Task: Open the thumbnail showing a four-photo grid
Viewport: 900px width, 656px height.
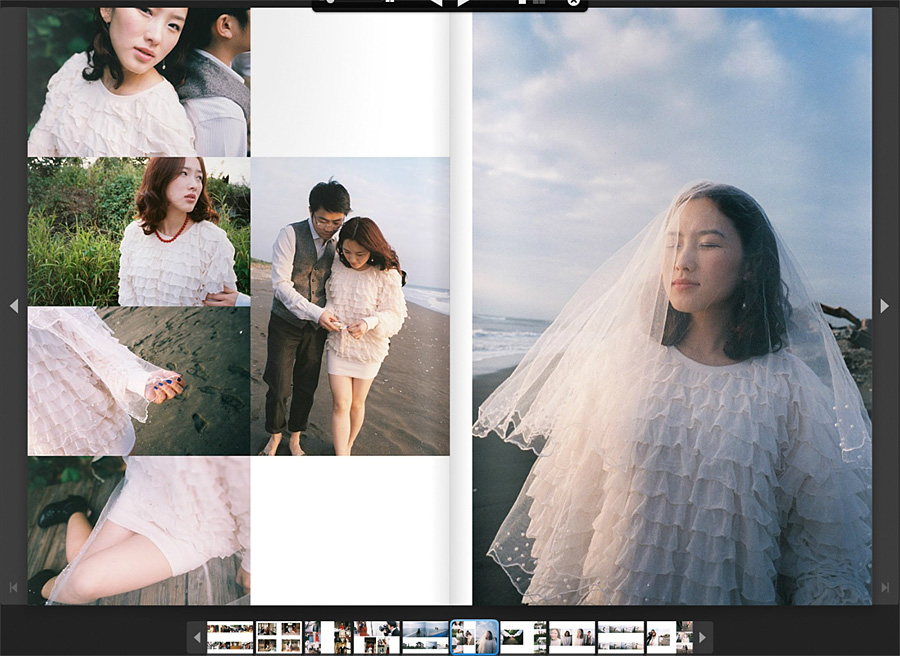Action: pos(279,637)
